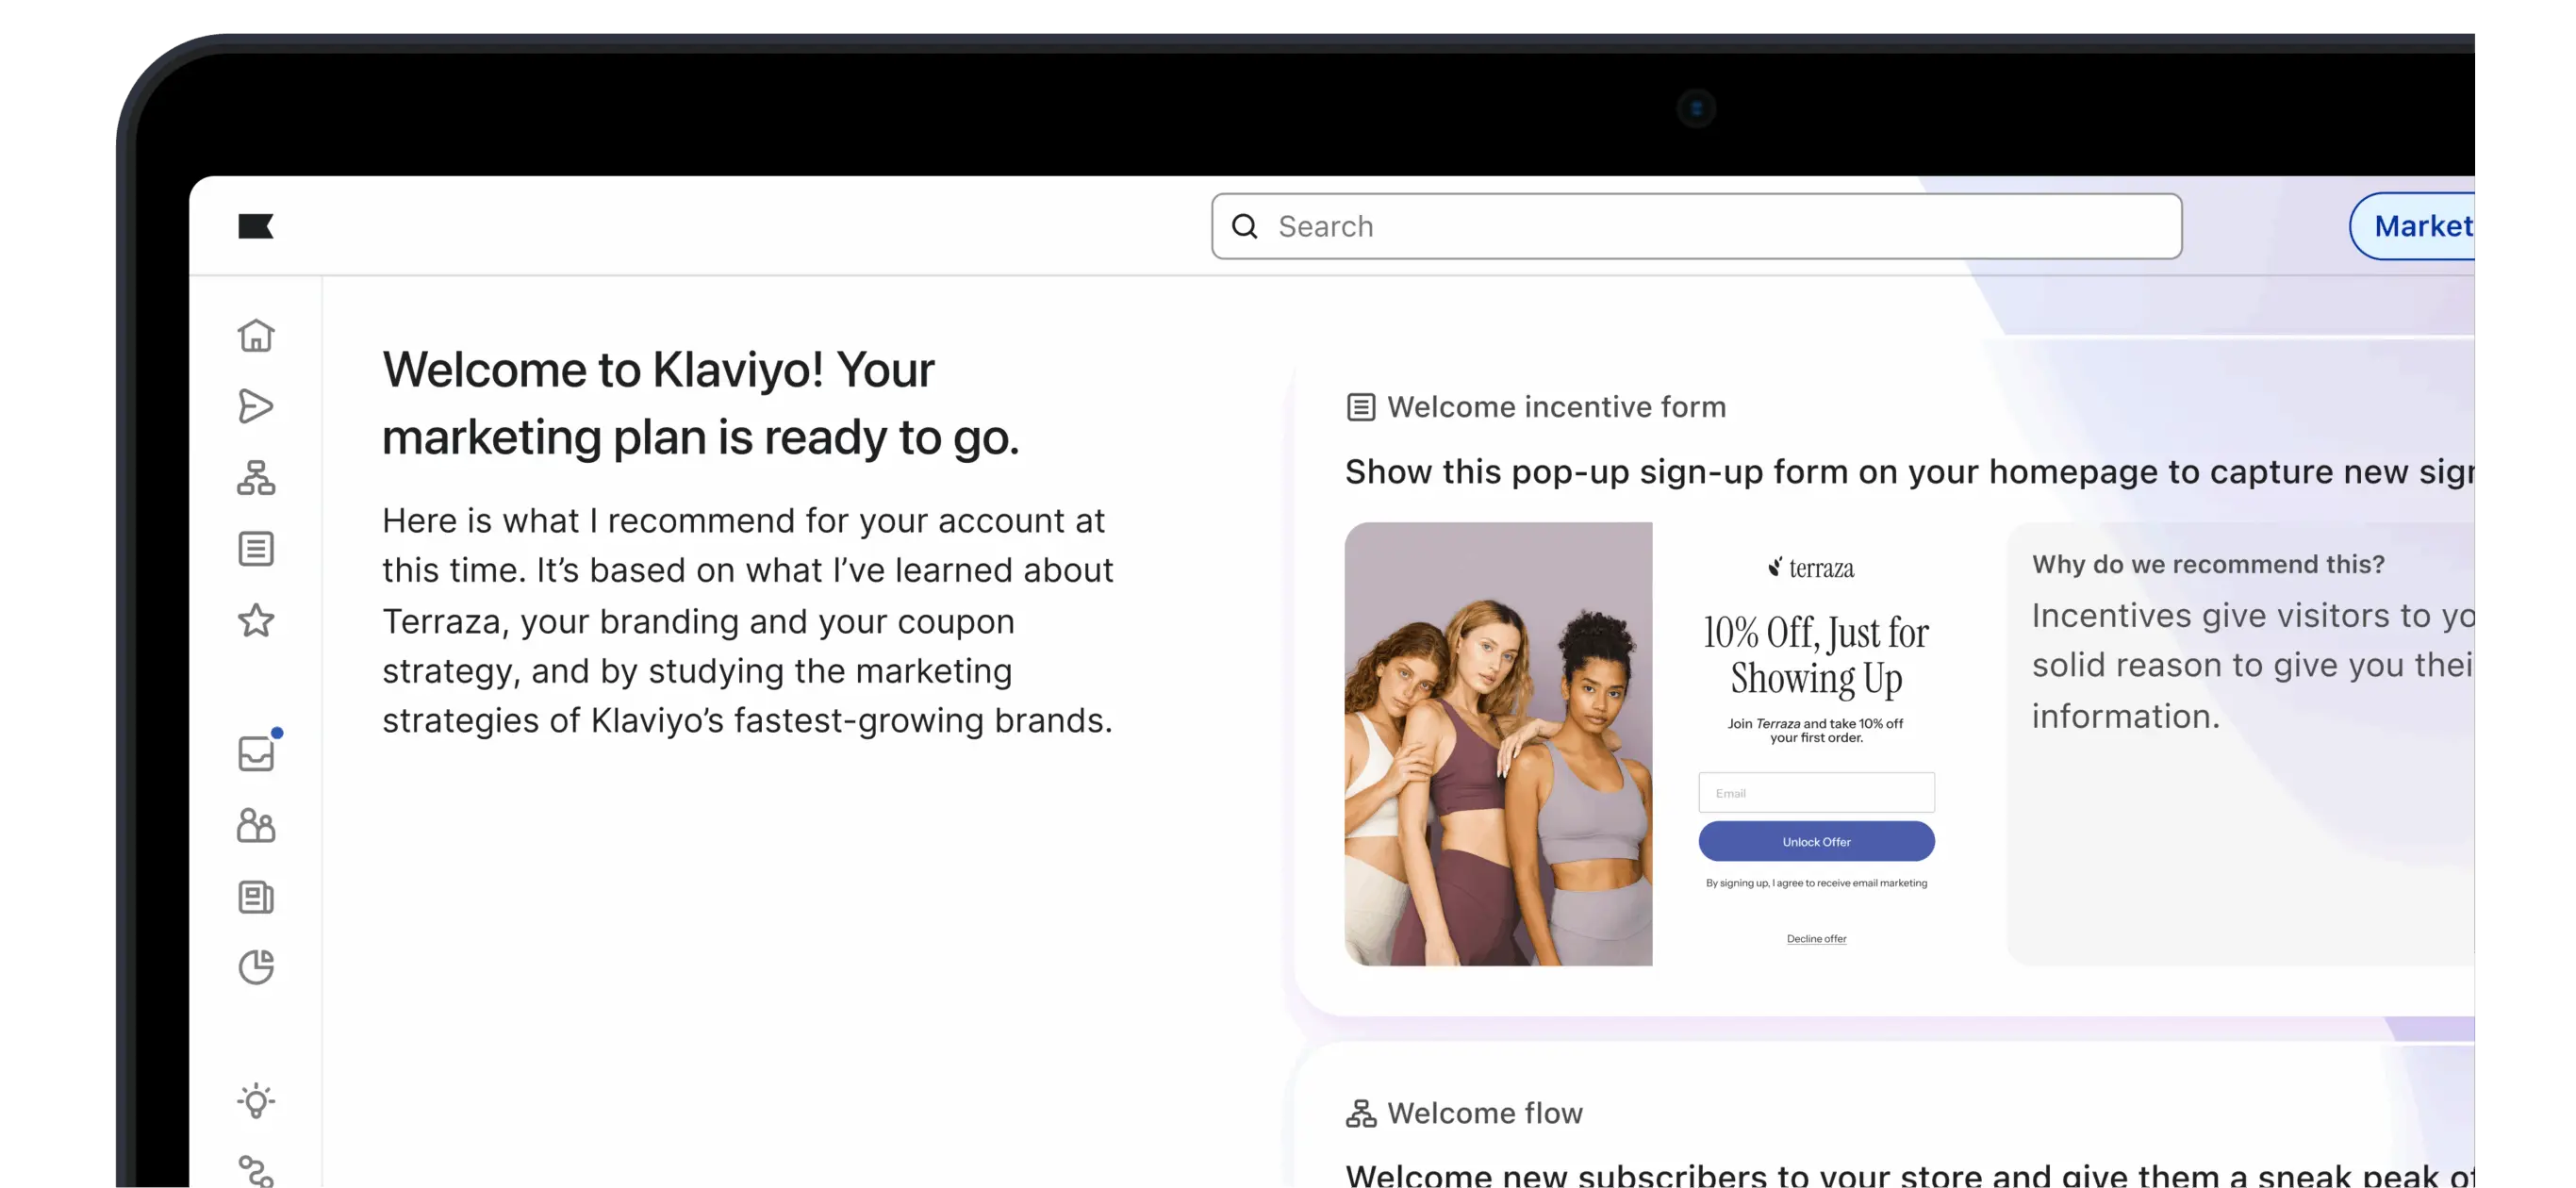Open Flows hierarchy icon in sidebar
This screenshot has height=1188, width=2576.
tap(256, 477)
